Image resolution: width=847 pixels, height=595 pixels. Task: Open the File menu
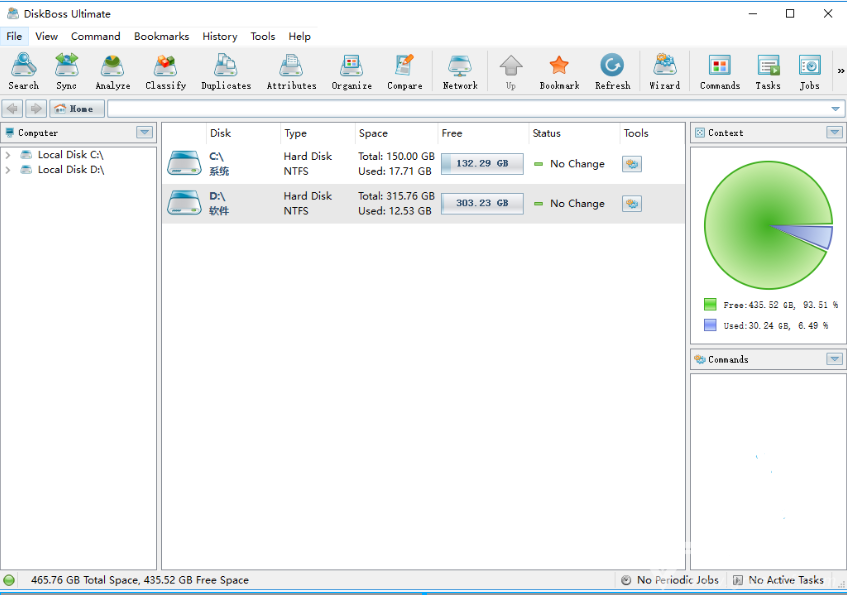(14, 36)
